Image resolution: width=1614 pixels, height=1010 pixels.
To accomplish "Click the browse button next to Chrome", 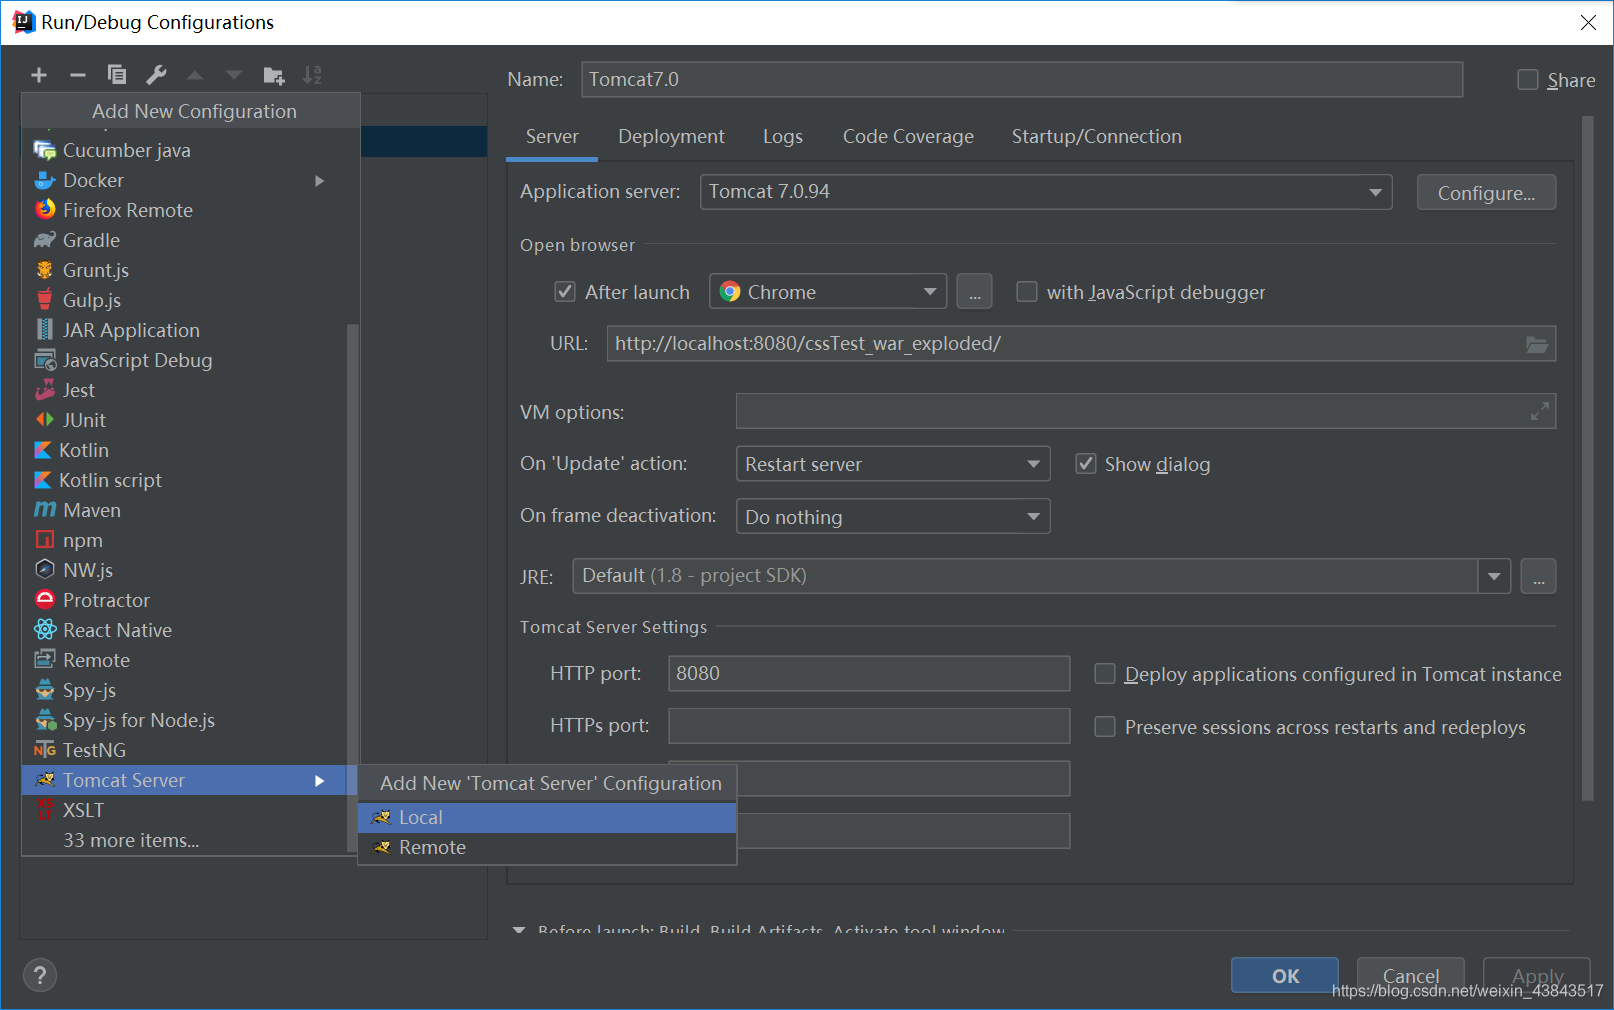I will pos(974,292).
